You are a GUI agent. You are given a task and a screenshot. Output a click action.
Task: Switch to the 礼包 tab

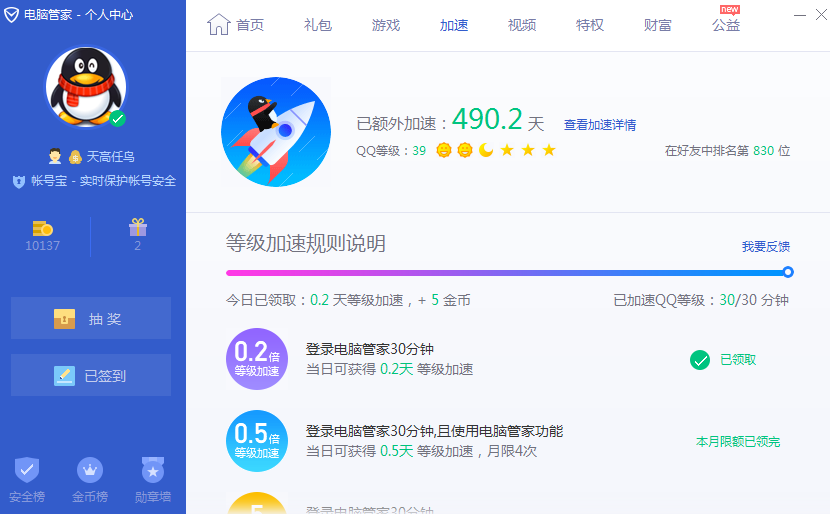click(x=317, y=25)
